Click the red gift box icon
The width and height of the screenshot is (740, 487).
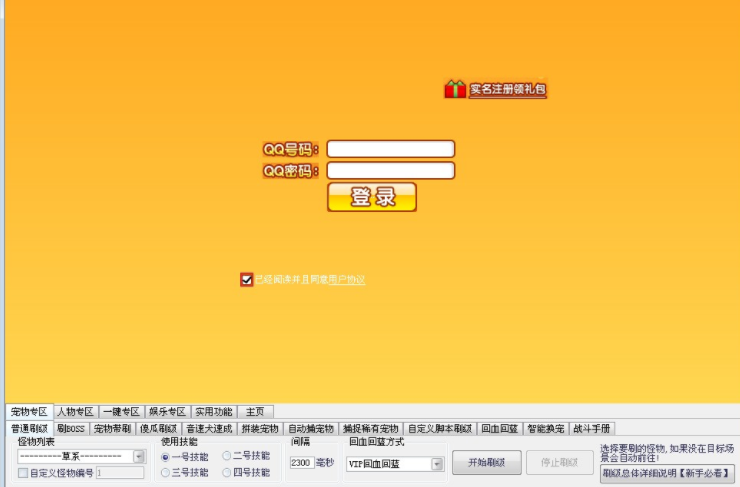pos(455,89)
